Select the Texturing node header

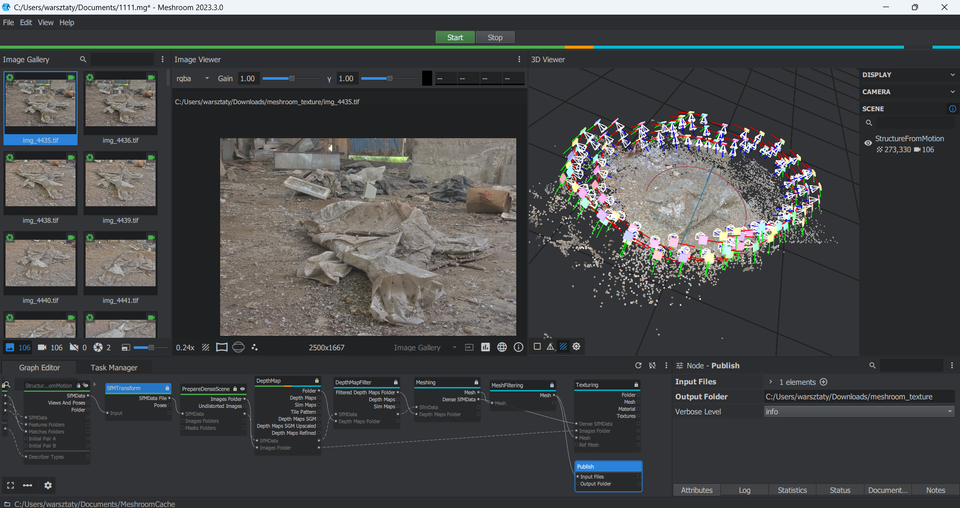[x=607, y=385]
